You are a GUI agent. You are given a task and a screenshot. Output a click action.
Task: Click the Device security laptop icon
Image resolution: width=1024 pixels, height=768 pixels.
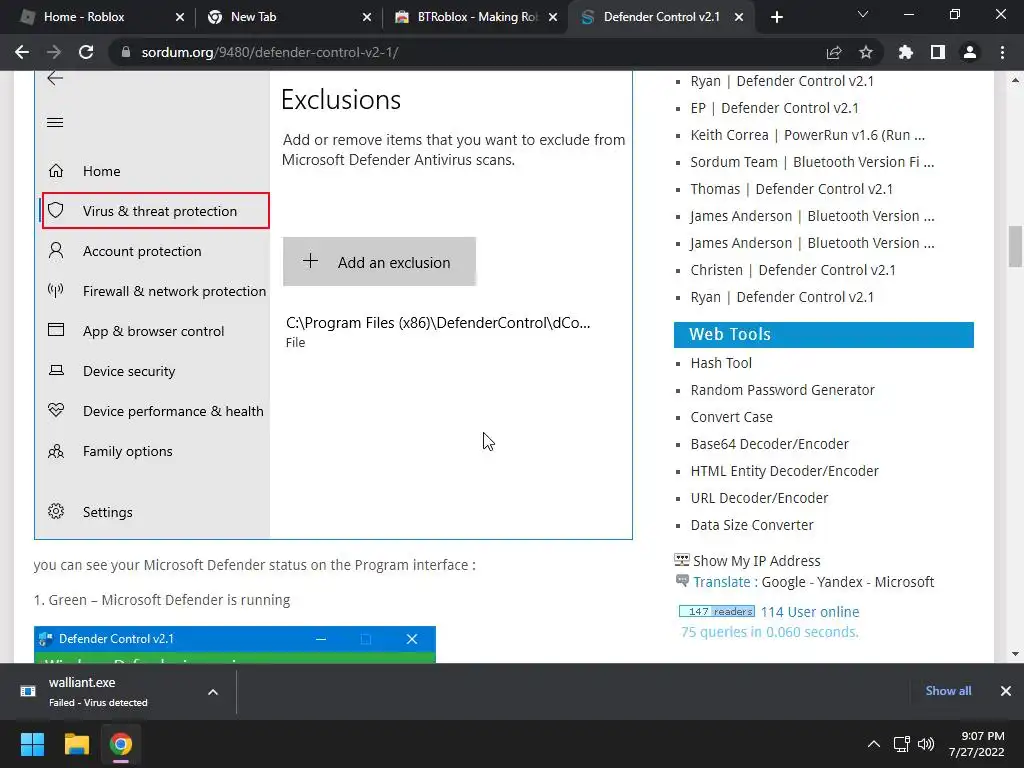pos(56,370)
